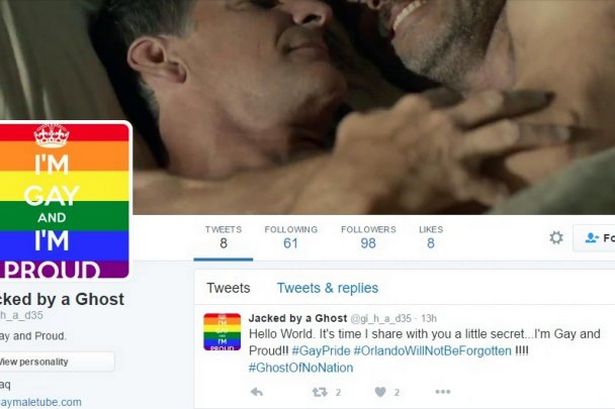Click the reply arrow icon under the tweet
The width and height of the screenshot is (615, 409).
[257, 392]
